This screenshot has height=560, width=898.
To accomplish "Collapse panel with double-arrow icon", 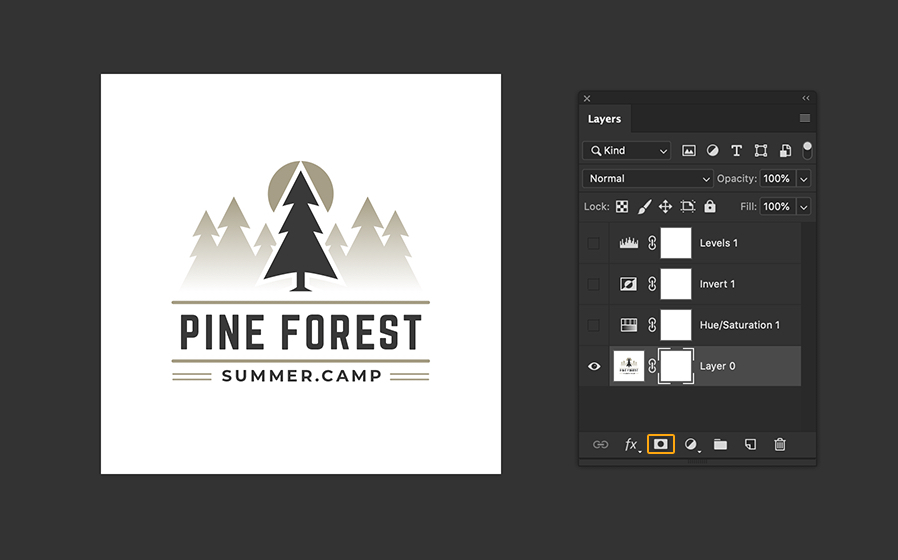I will point(806,98).
